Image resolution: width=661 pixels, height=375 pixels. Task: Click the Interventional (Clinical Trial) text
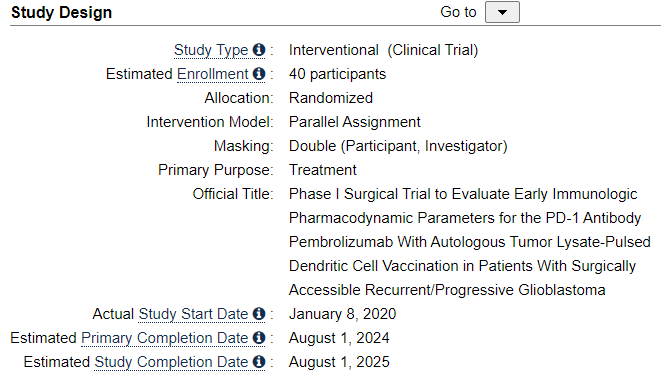tap(383, 50)
